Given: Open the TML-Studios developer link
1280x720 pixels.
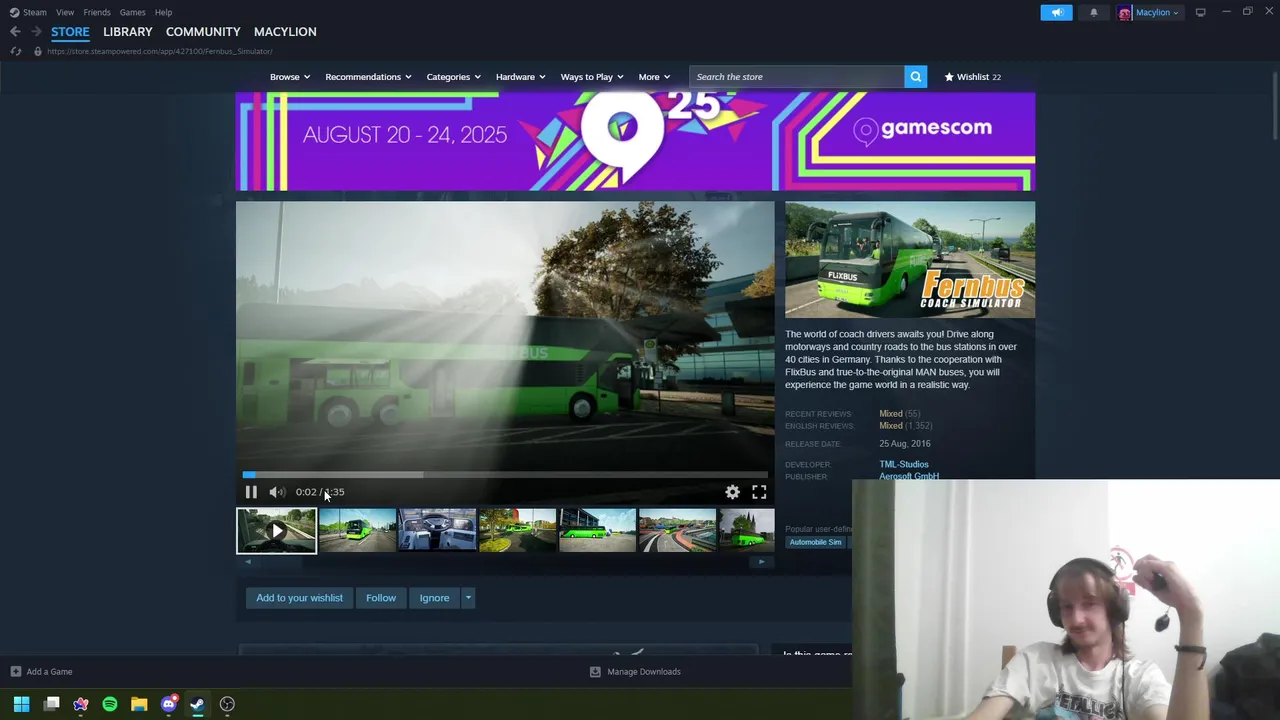Looking at the screenshot, I should [x=904, y=464].
